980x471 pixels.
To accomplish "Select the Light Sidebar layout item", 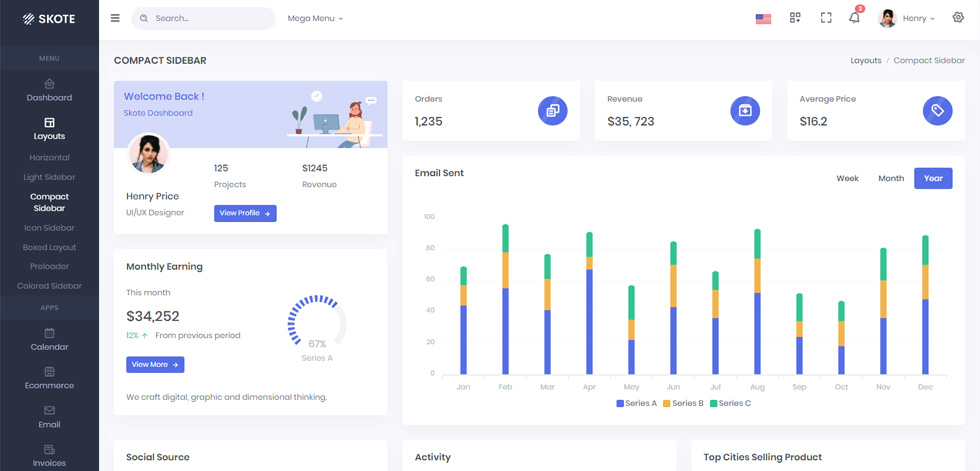I will pos(49,177).
